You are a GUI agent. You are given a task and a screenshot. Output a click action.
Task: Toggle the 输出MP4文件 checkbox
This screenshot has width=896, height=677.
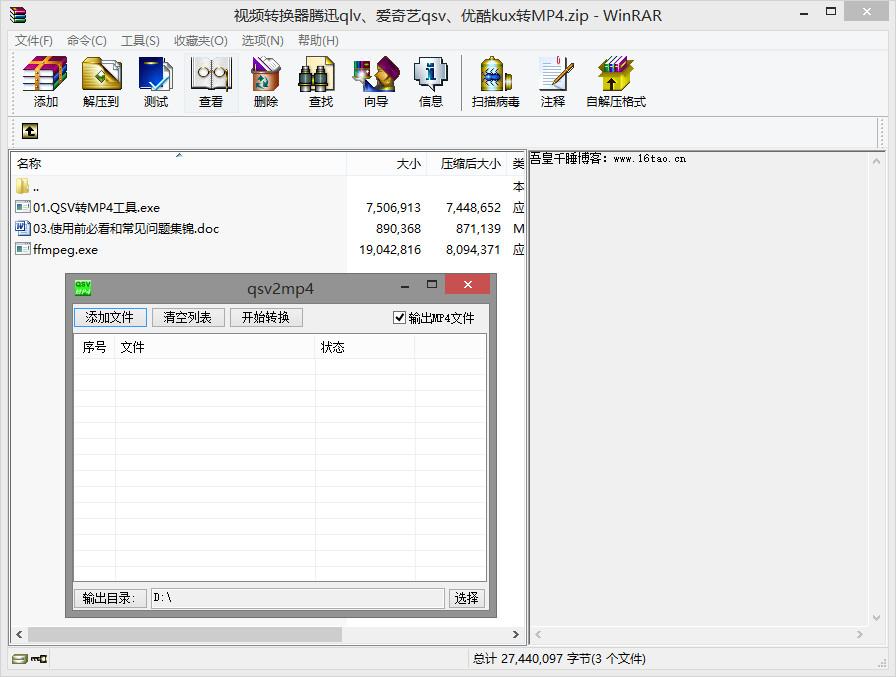click(x=400, y=318)
